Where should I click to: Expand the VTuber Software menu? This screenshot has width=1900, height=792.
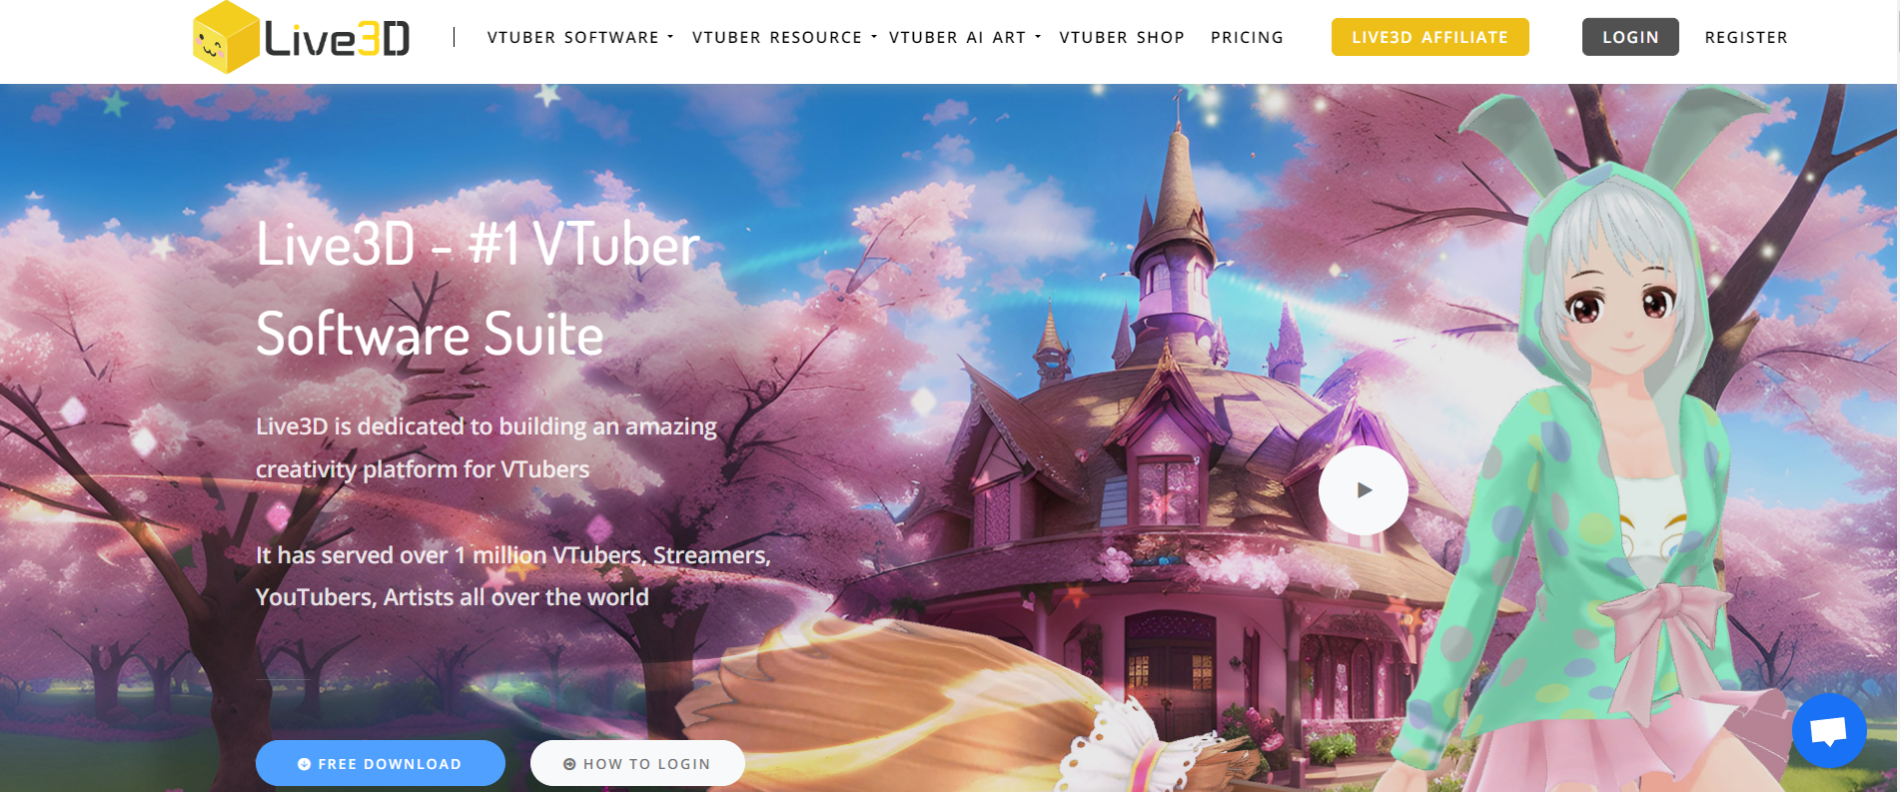click(580, 37)
